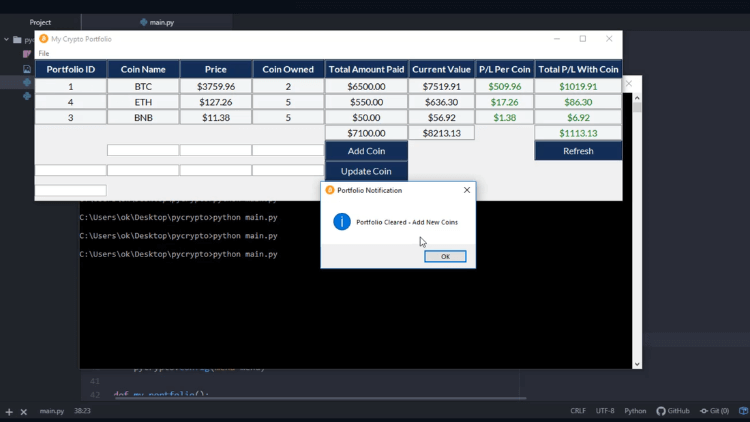The height and width of the screenshot is (422, 750).
Task: Click the Add Coin button
Action: [x=366, y=151]
